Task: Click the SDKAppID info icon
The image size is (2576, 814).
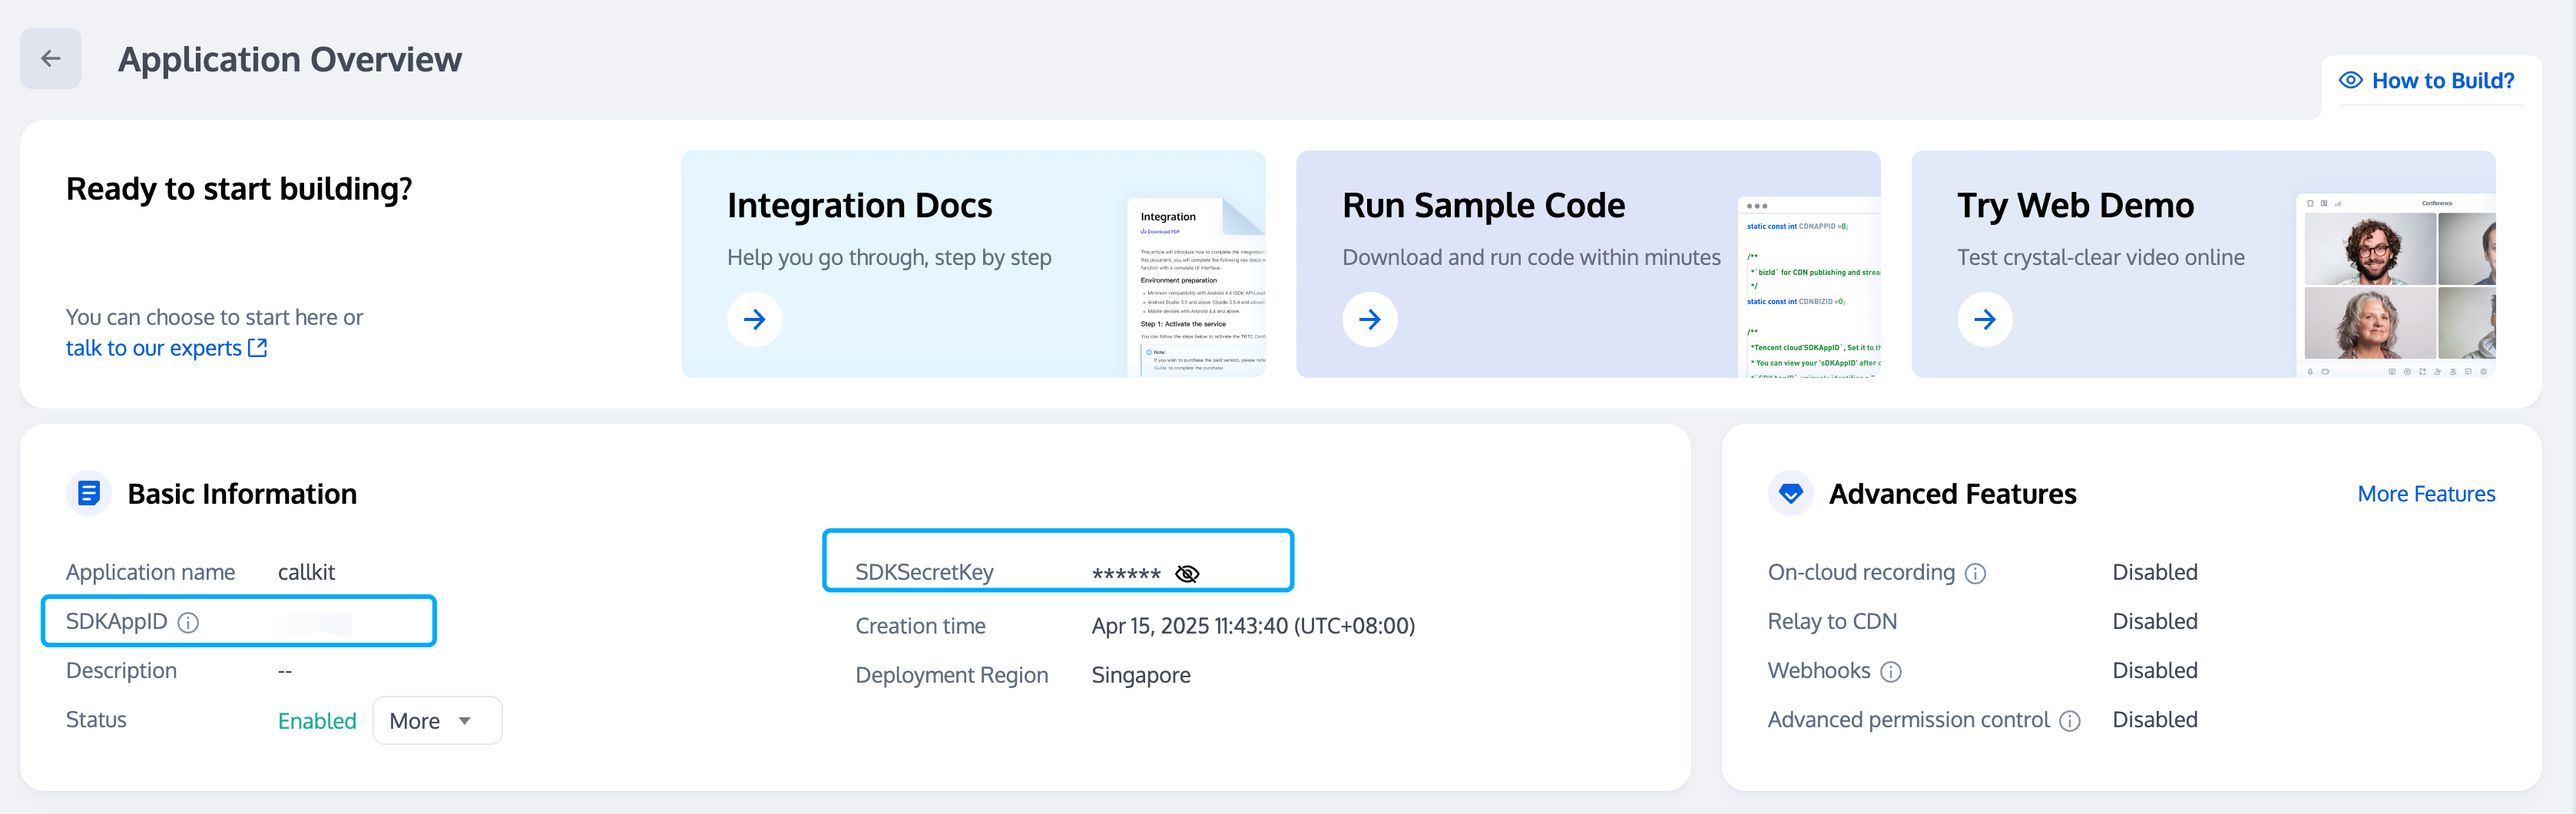Action: (x=188, y=623)
